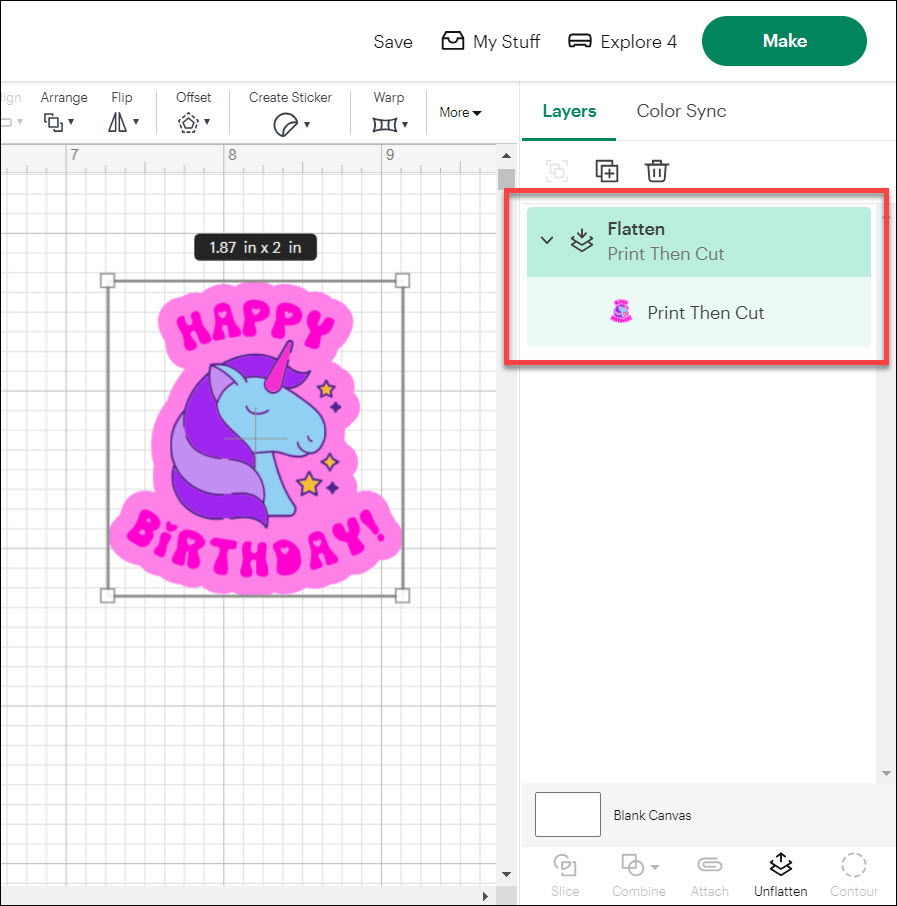Click the Contour tool icon
This screenshot has width=897, height=906.
tap(853, 865)
